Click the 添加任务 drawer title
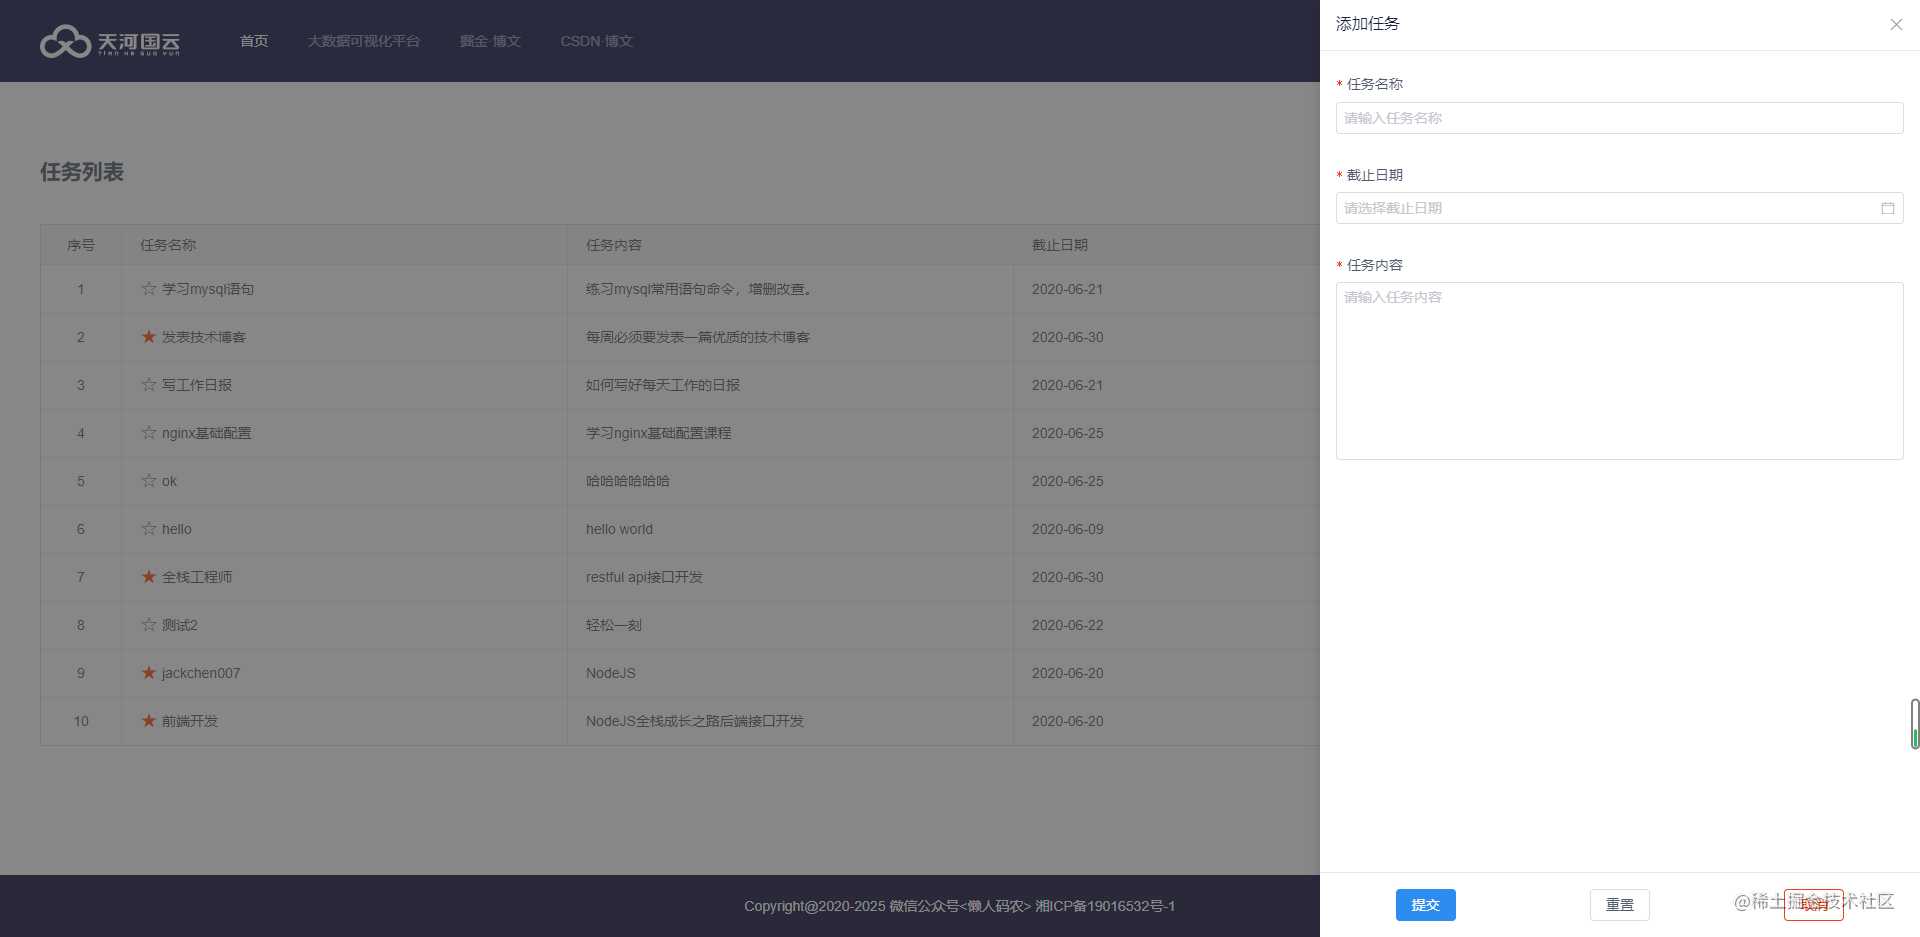Image resolution: width=1920 pixels, height=937 pixels. coord(1368,24)
